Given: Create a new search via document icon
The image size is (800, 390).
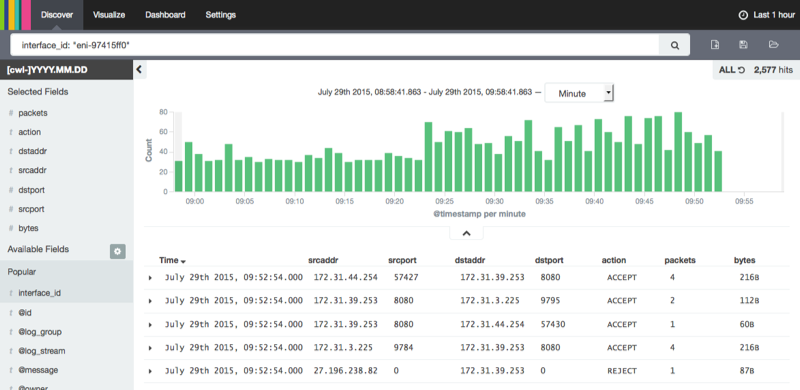Looking at the screenshot, I should [x=715, y=45].
